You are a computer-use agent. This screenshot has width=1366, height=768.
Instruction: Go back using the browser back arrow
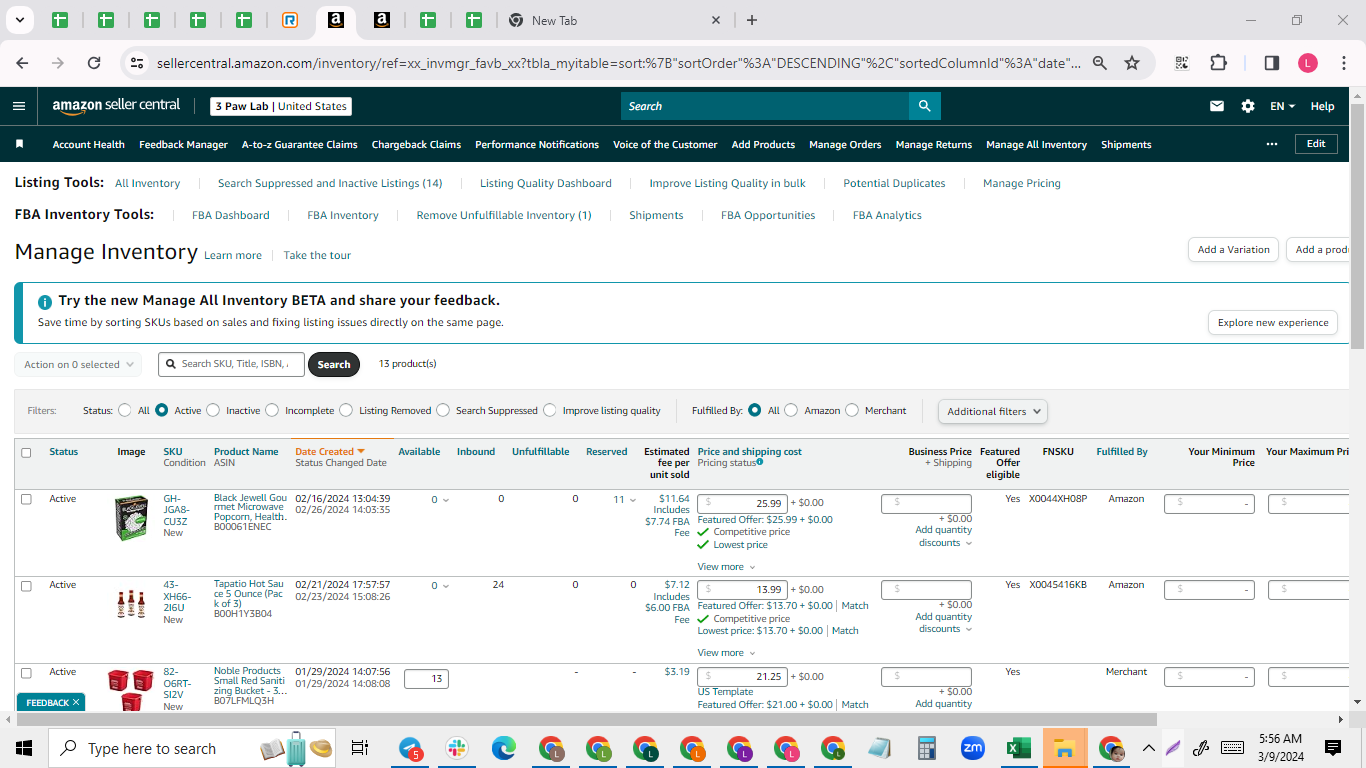pyautogui.click(x=22, y=63)
